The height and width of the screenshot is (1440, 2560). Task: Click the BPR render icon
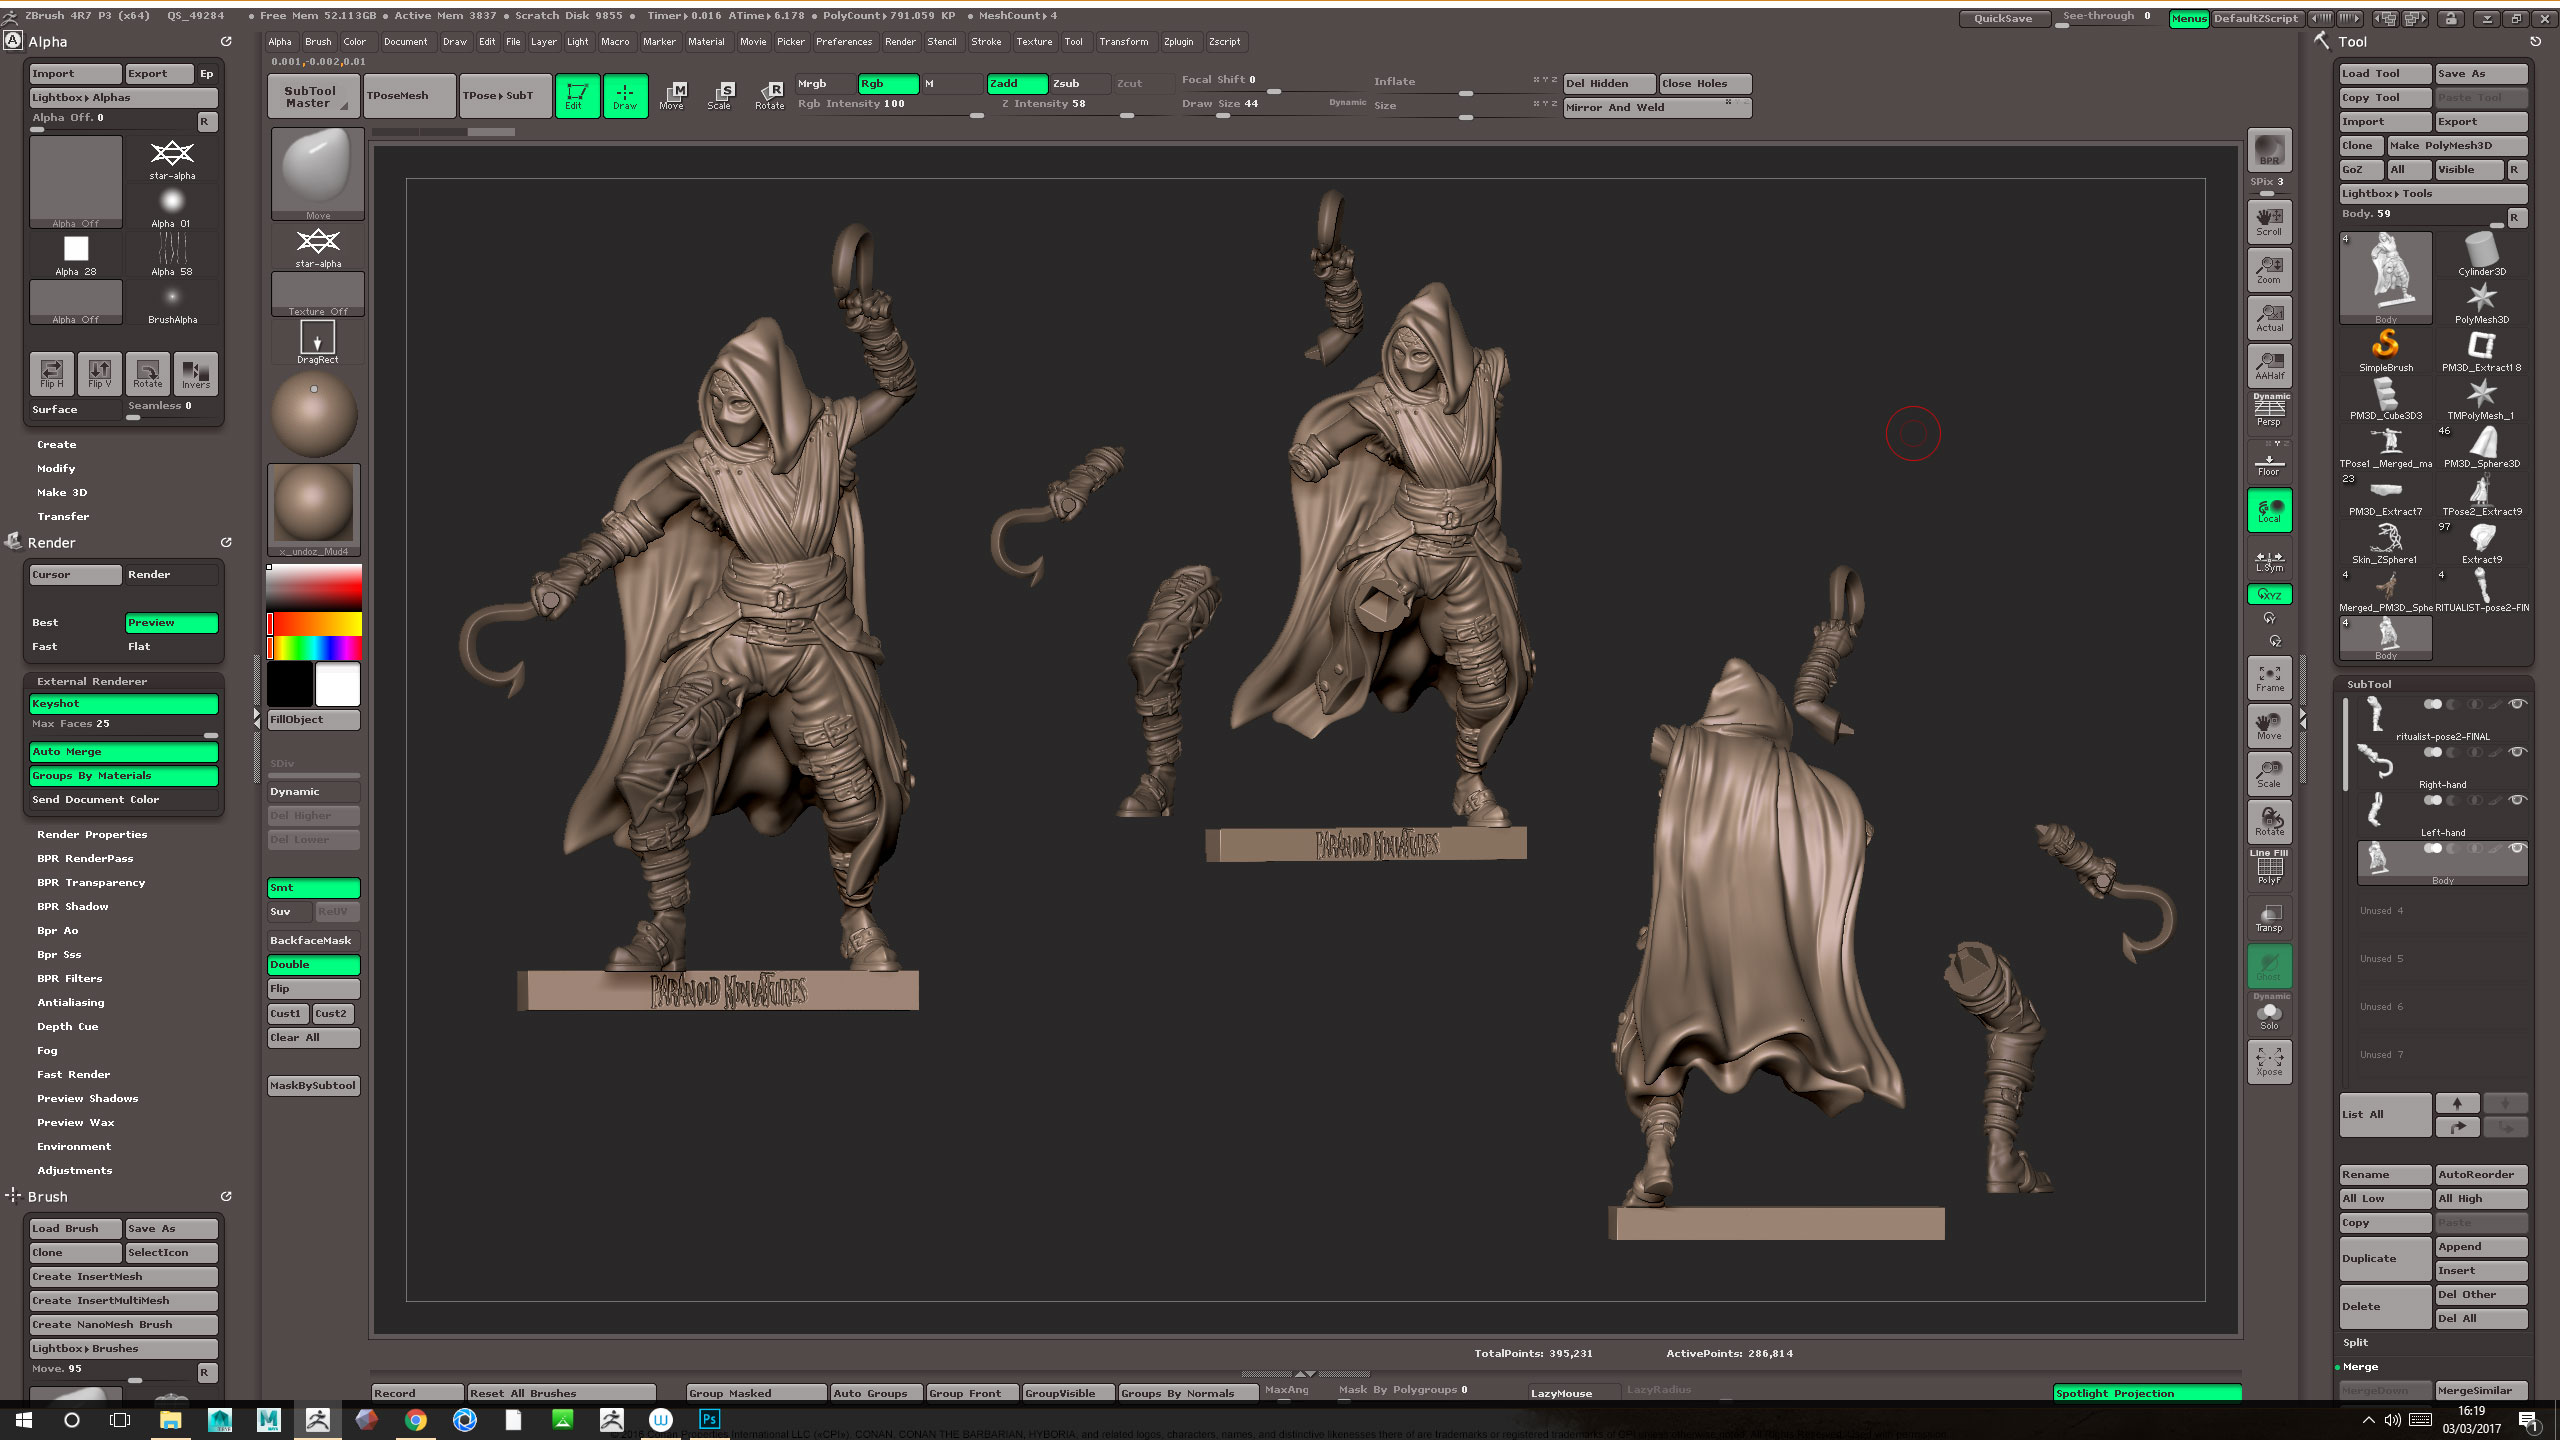(2269, 151)
